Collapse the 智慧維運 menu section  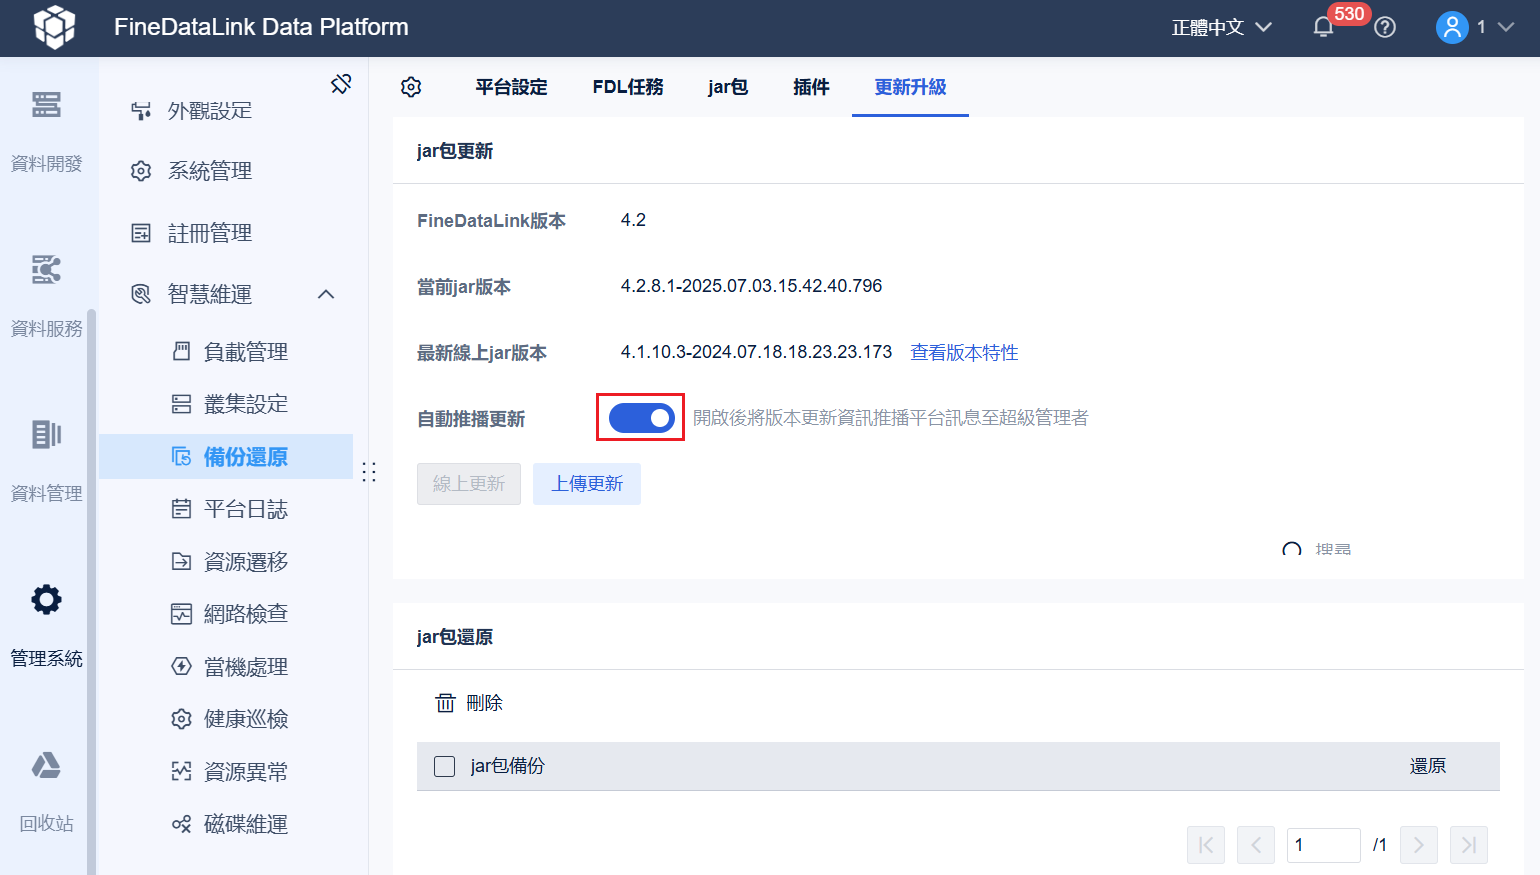pyautogui.click(x=326, y=294)
